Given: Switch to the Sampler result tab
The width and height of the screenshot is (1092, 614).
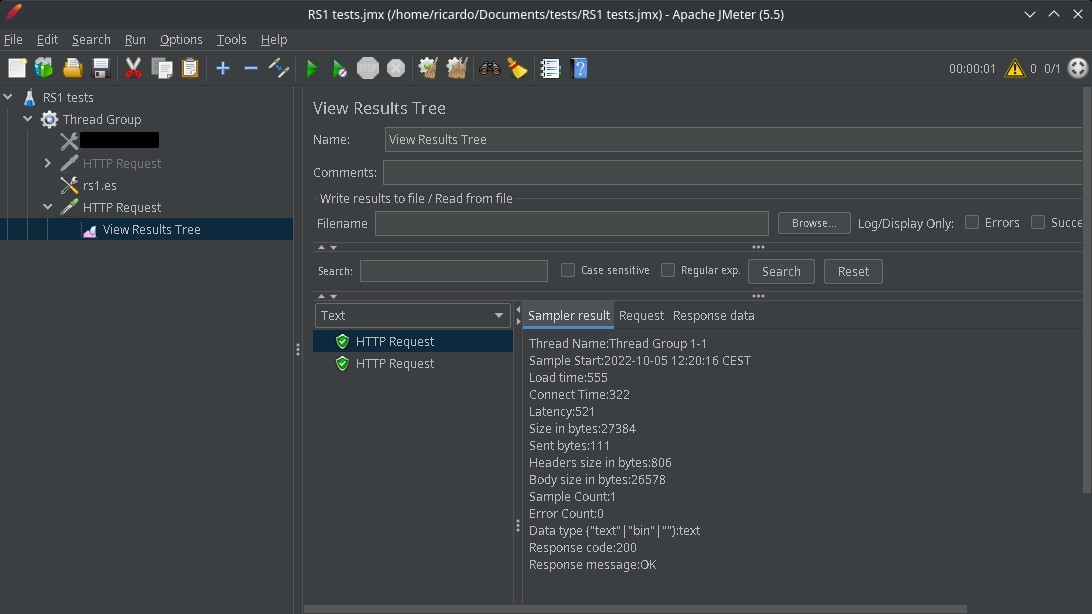Looking at the screenshot, I should (568, 316).
